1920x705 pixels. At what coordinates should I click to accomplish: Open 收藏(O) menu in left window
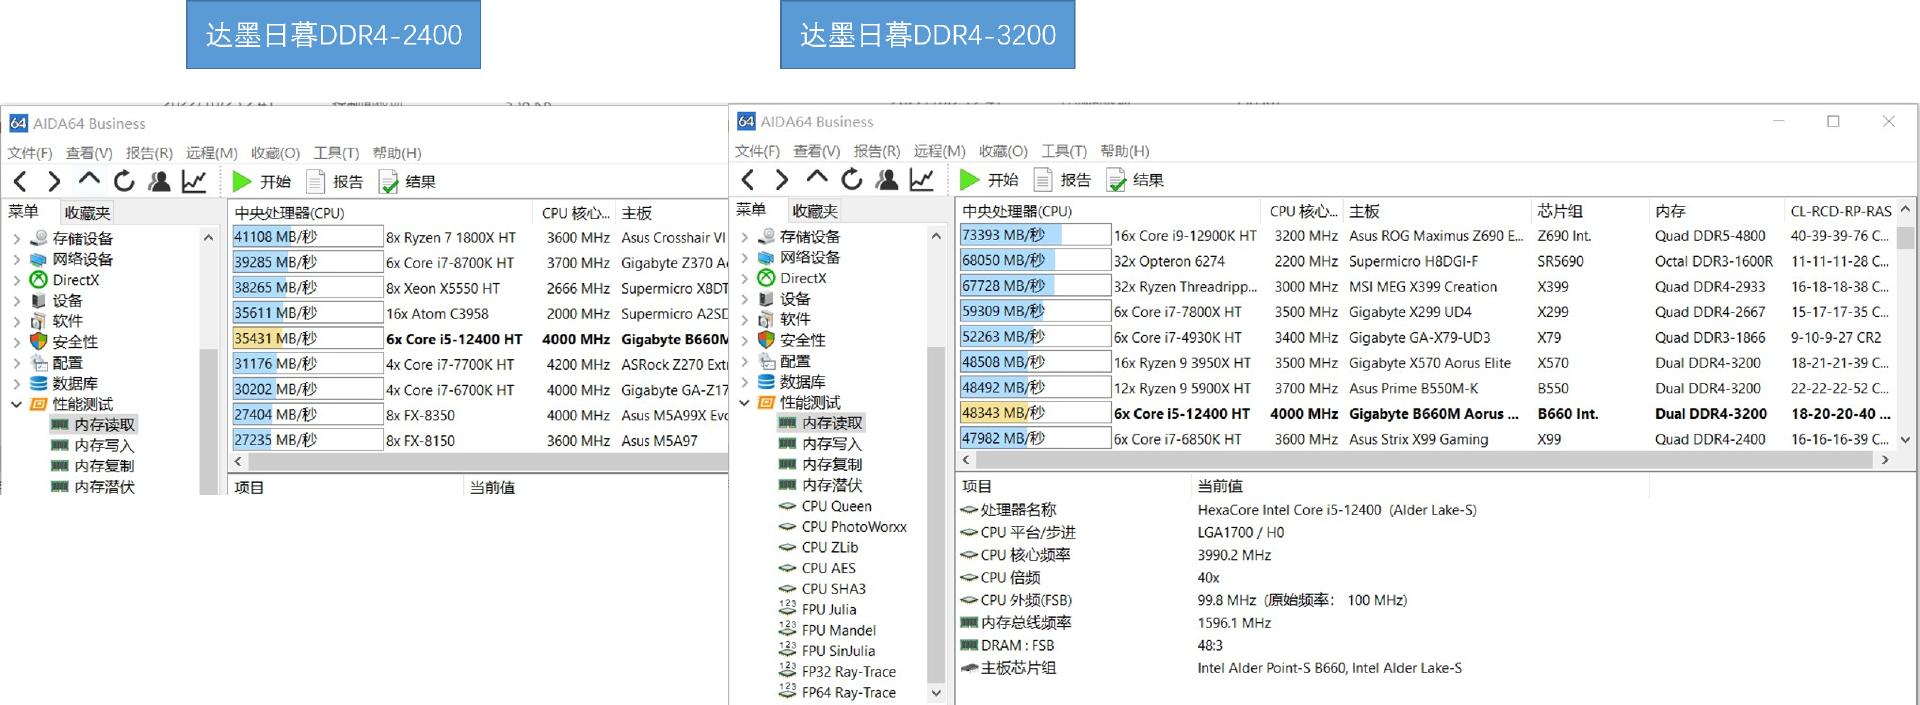(x=275, y=153)
